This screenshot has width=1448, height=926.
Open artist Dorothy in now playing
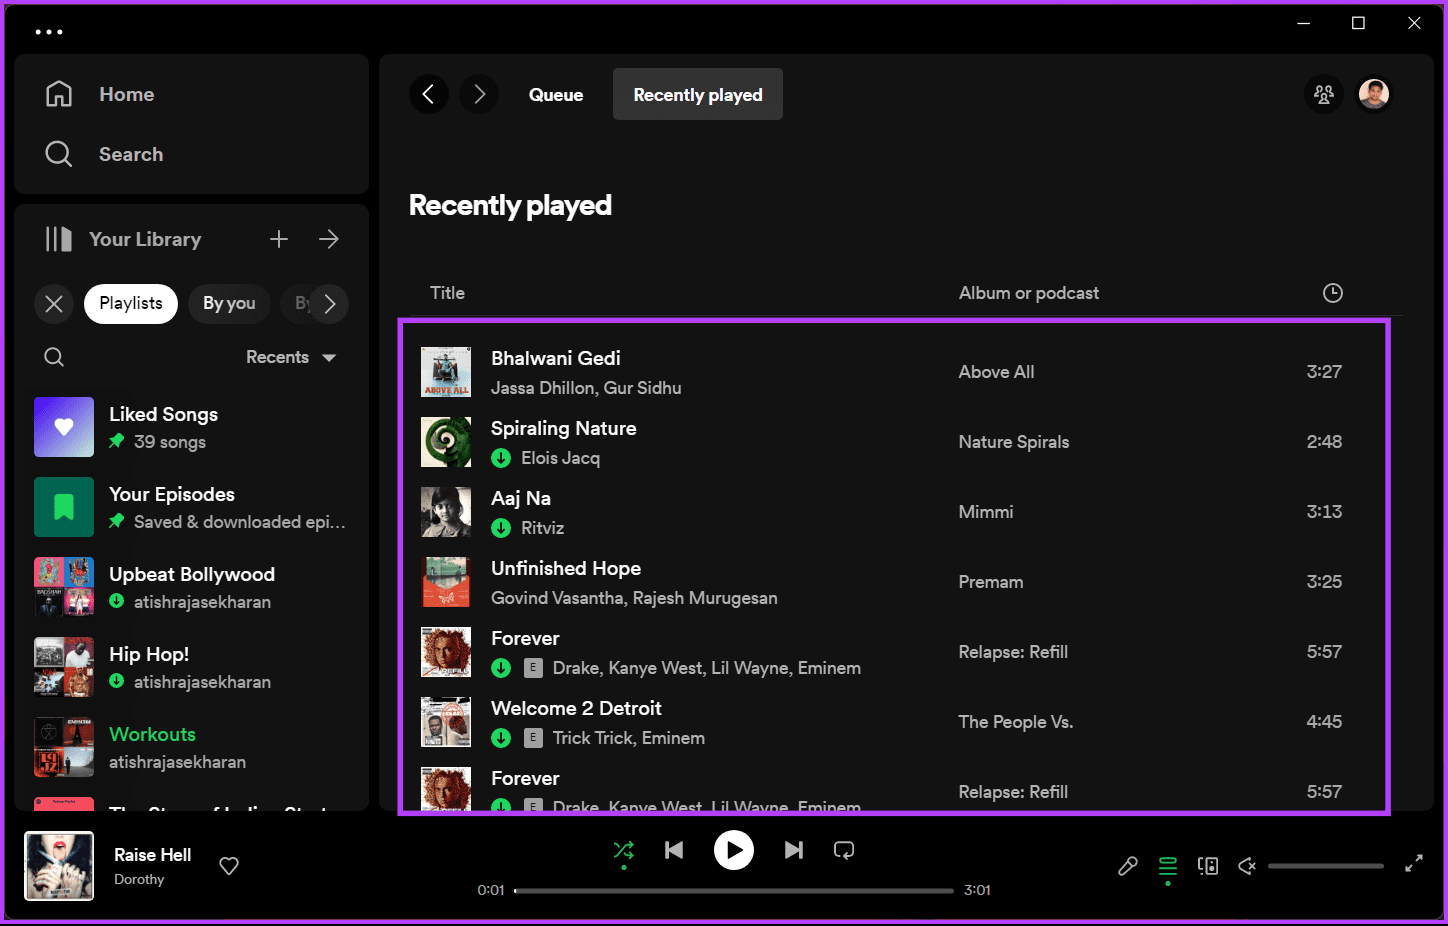(139, 880)
